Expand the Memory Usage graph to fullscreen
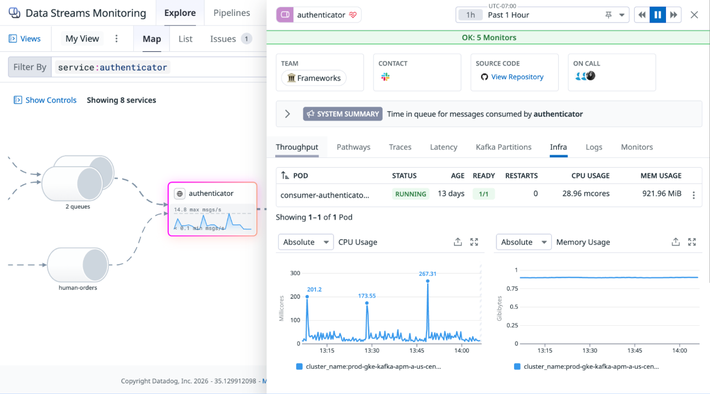Screen dimensions: 710x394 pos(692,242)
